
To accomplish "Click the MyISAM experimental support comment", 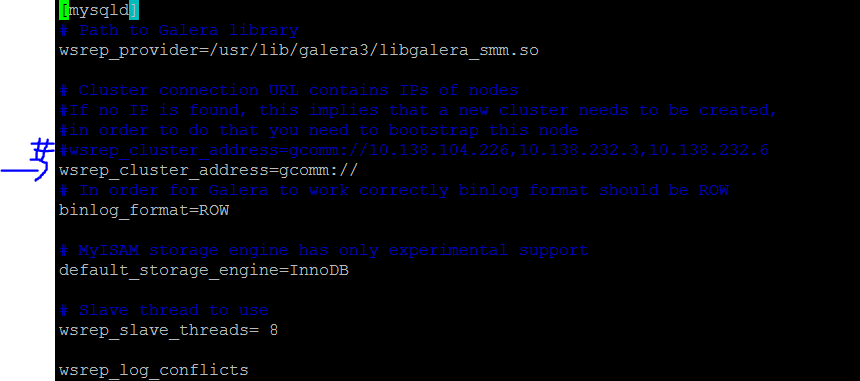I will coord(324,251).
